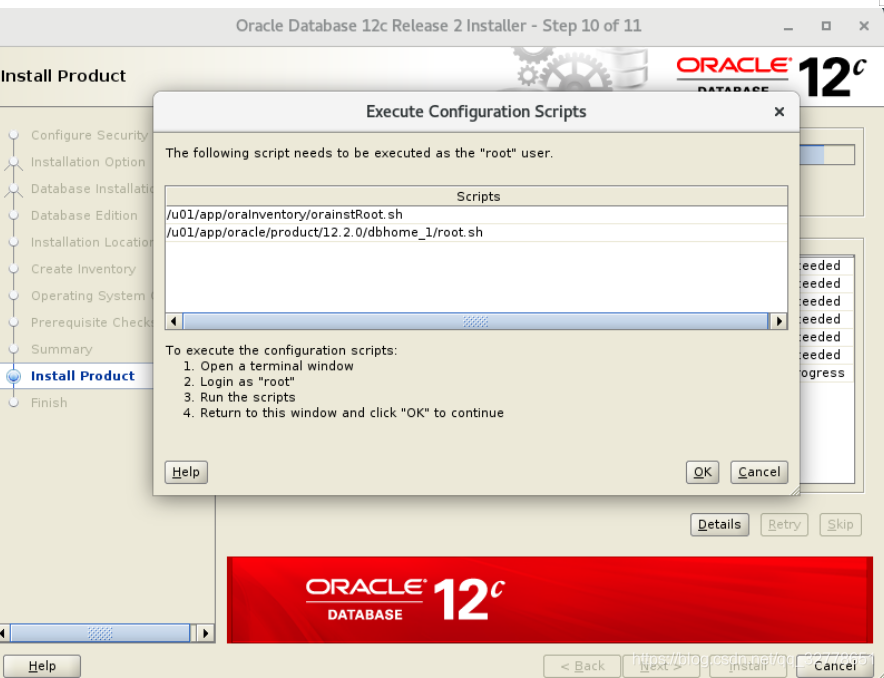Viewport: 884px width, 678px height.
Task: Click right arrow of scripts list scrollbar
Action: pos(779,321)
